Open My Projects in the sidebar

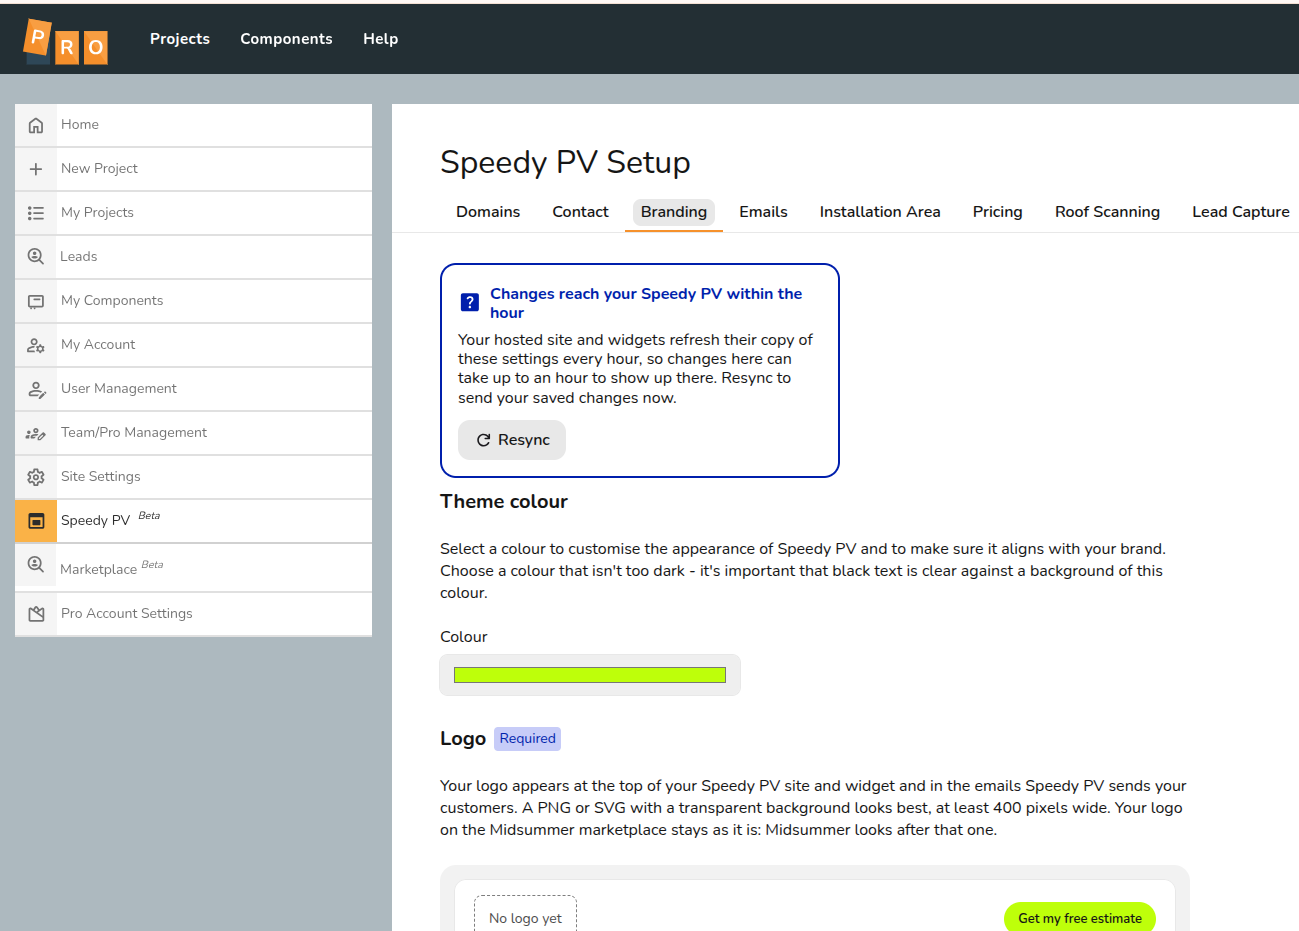(194, 213)
